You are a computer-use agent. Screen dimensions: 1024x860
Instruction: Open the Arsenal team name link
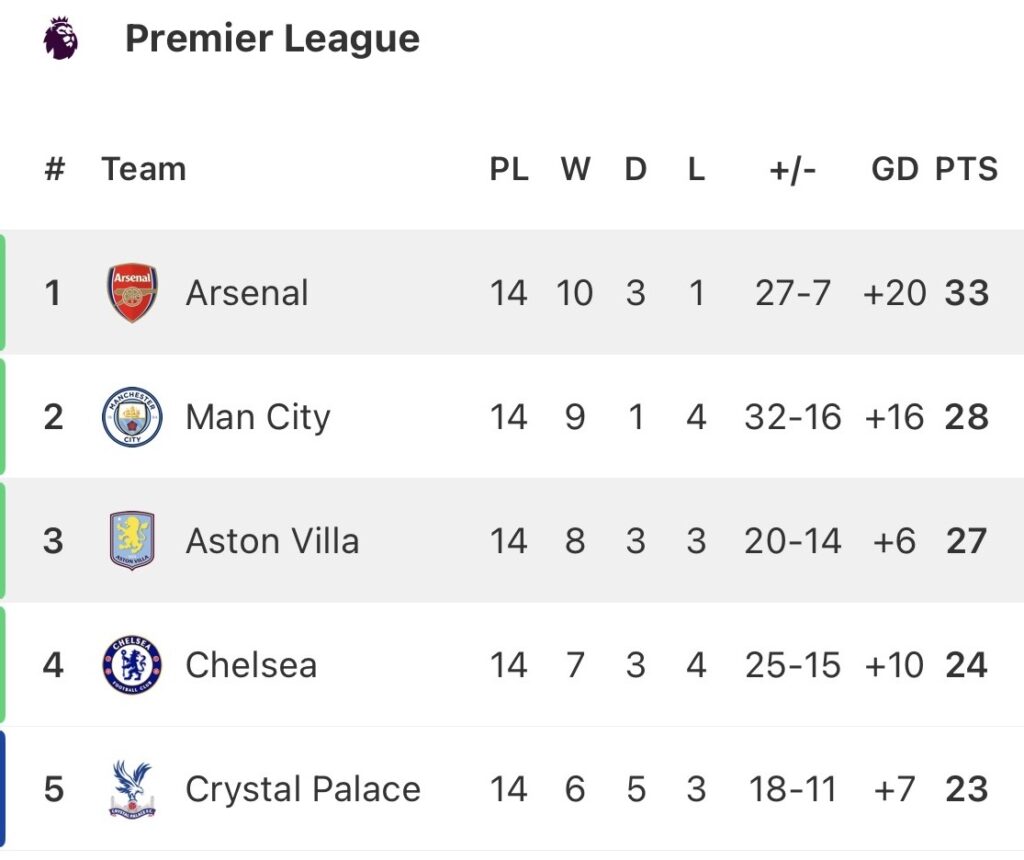pos(247,293)
